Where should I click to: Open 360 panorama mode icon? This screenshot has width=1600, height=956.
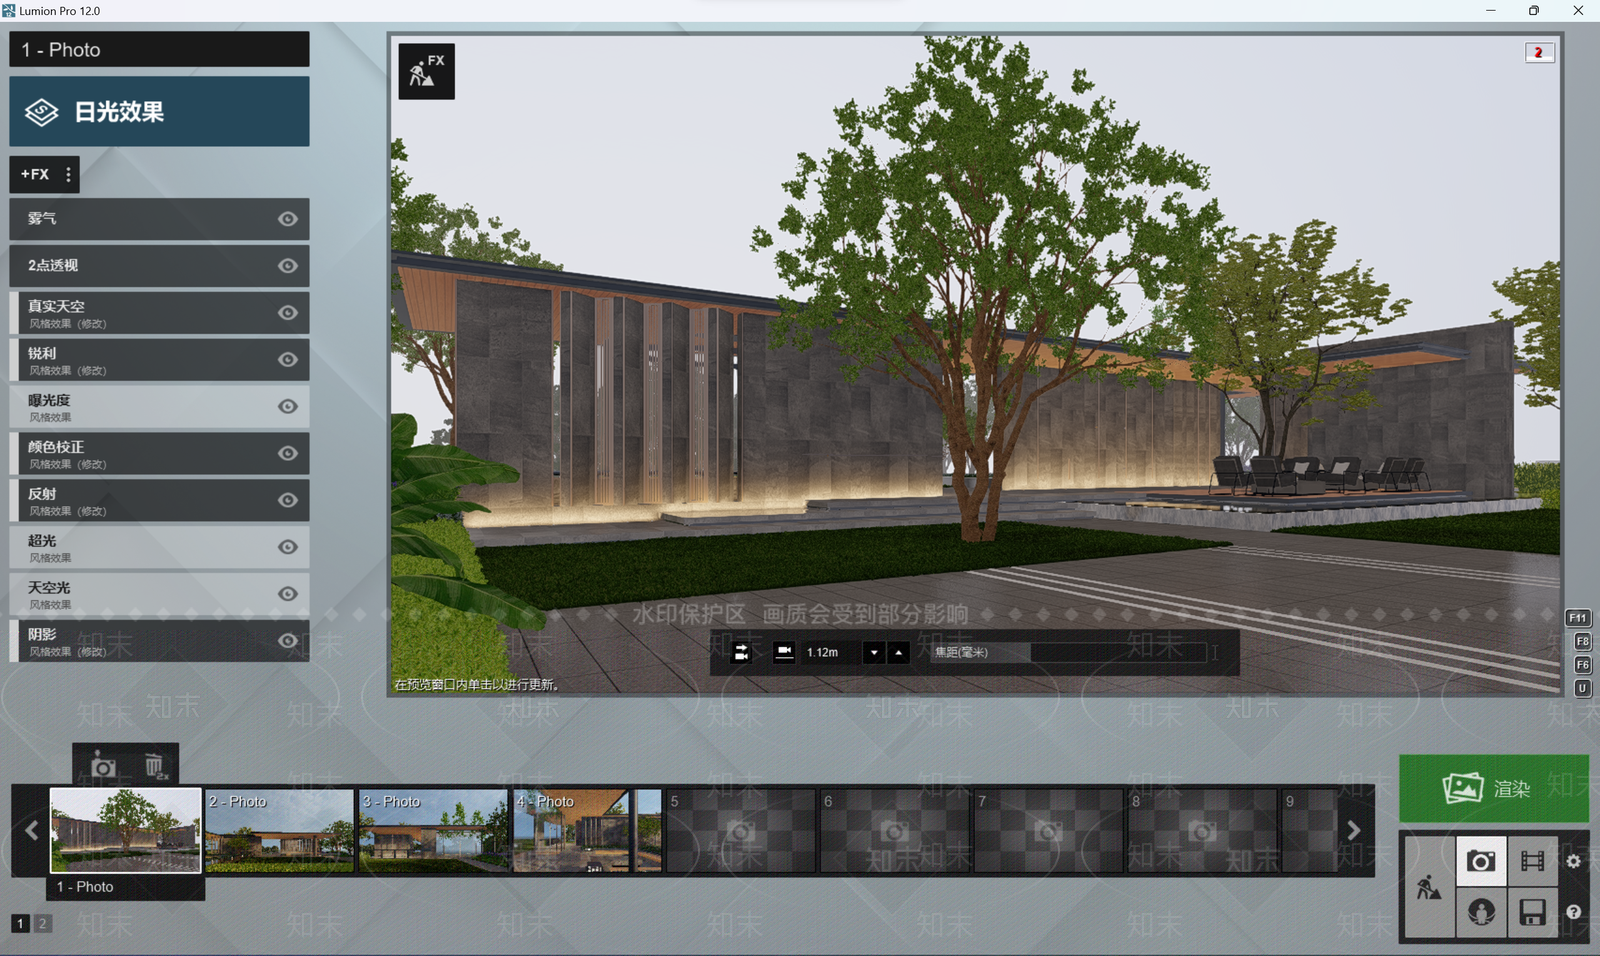coord(1481,912)
